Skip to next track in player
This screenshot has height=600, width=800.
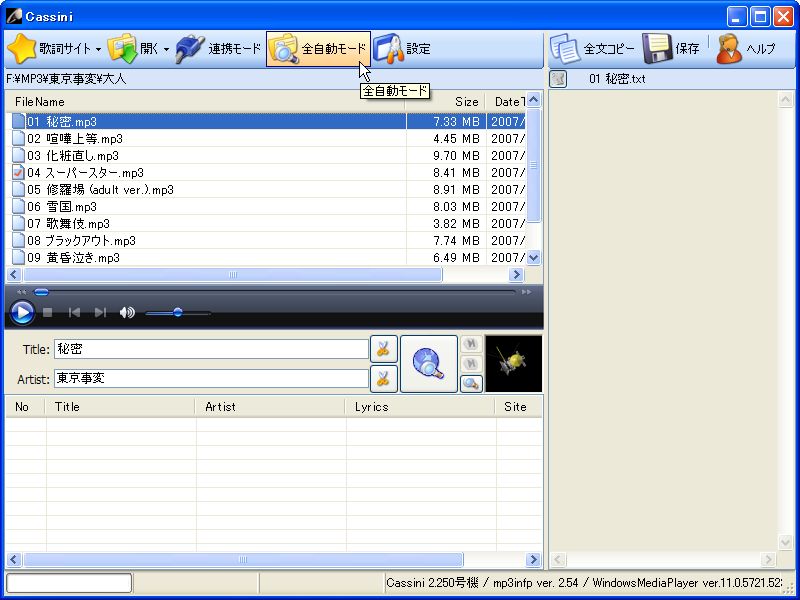101,312
